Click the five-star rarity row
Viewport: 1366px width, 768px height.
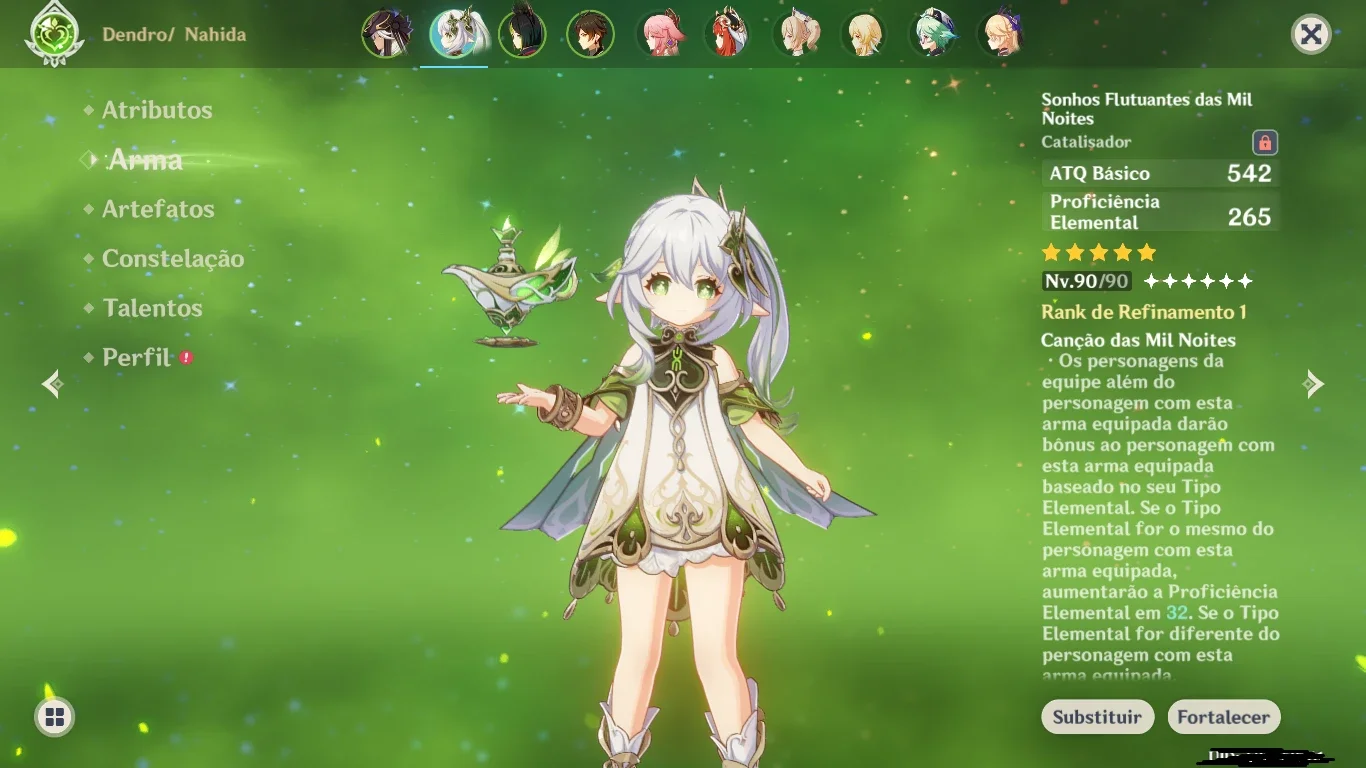(1098, 252)
